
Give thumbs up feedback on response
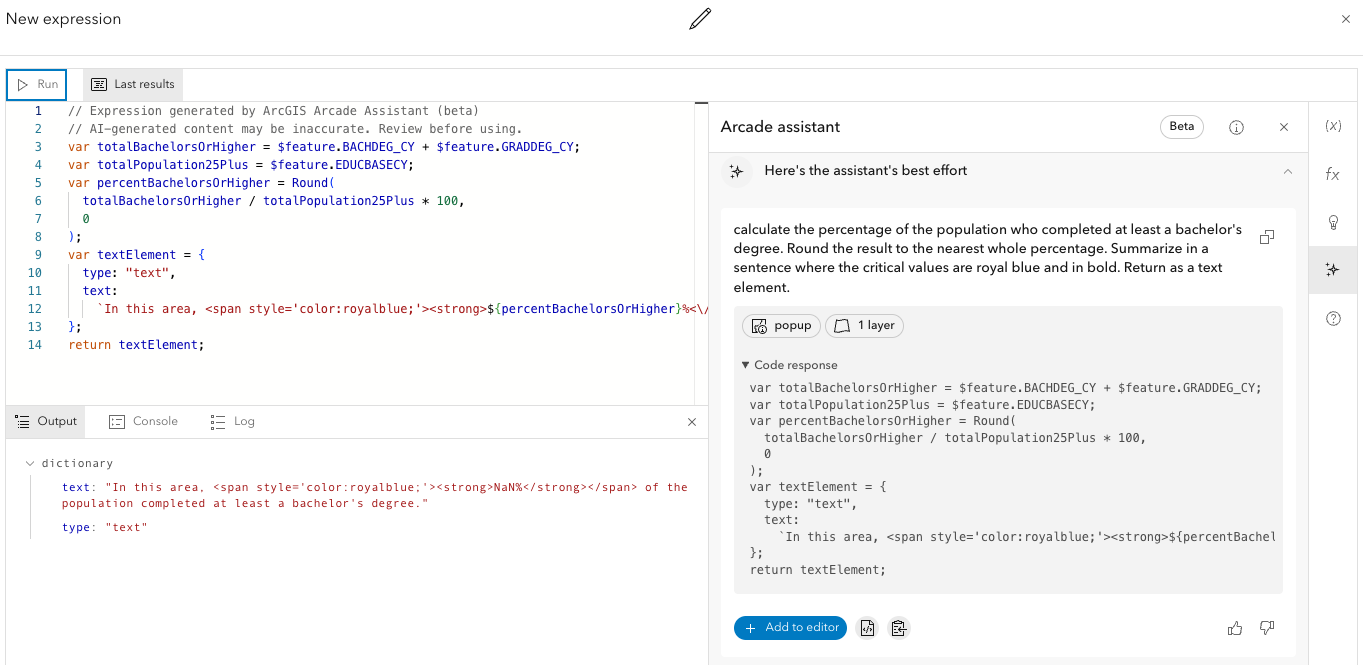coord(1235,628)
